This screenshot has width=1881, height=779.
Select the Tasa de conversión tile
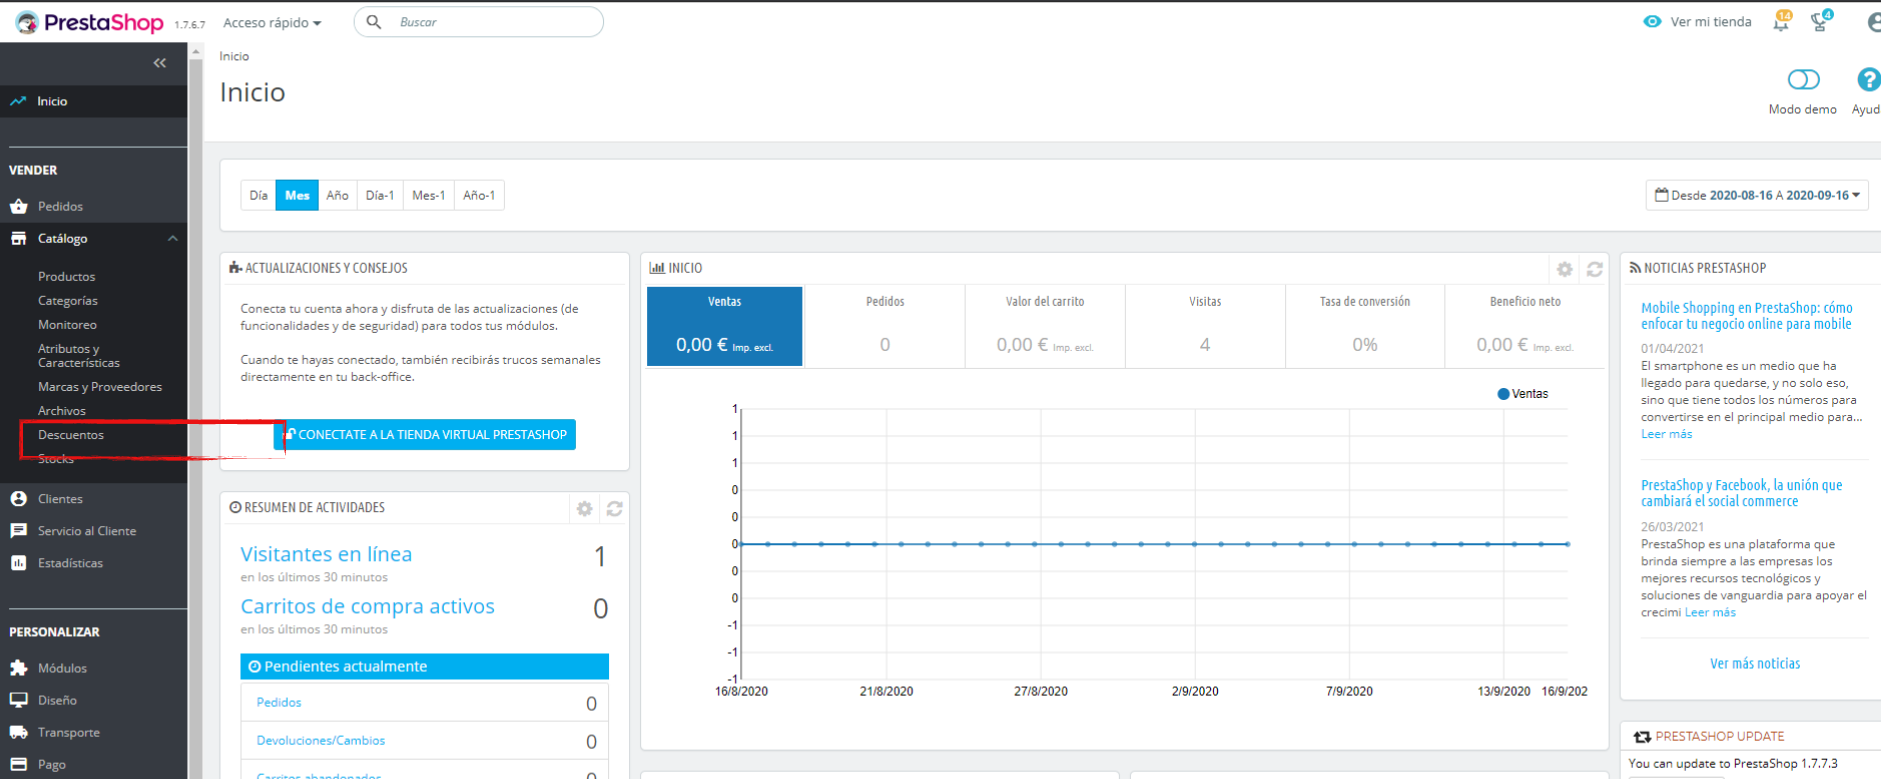(1365, 326)
